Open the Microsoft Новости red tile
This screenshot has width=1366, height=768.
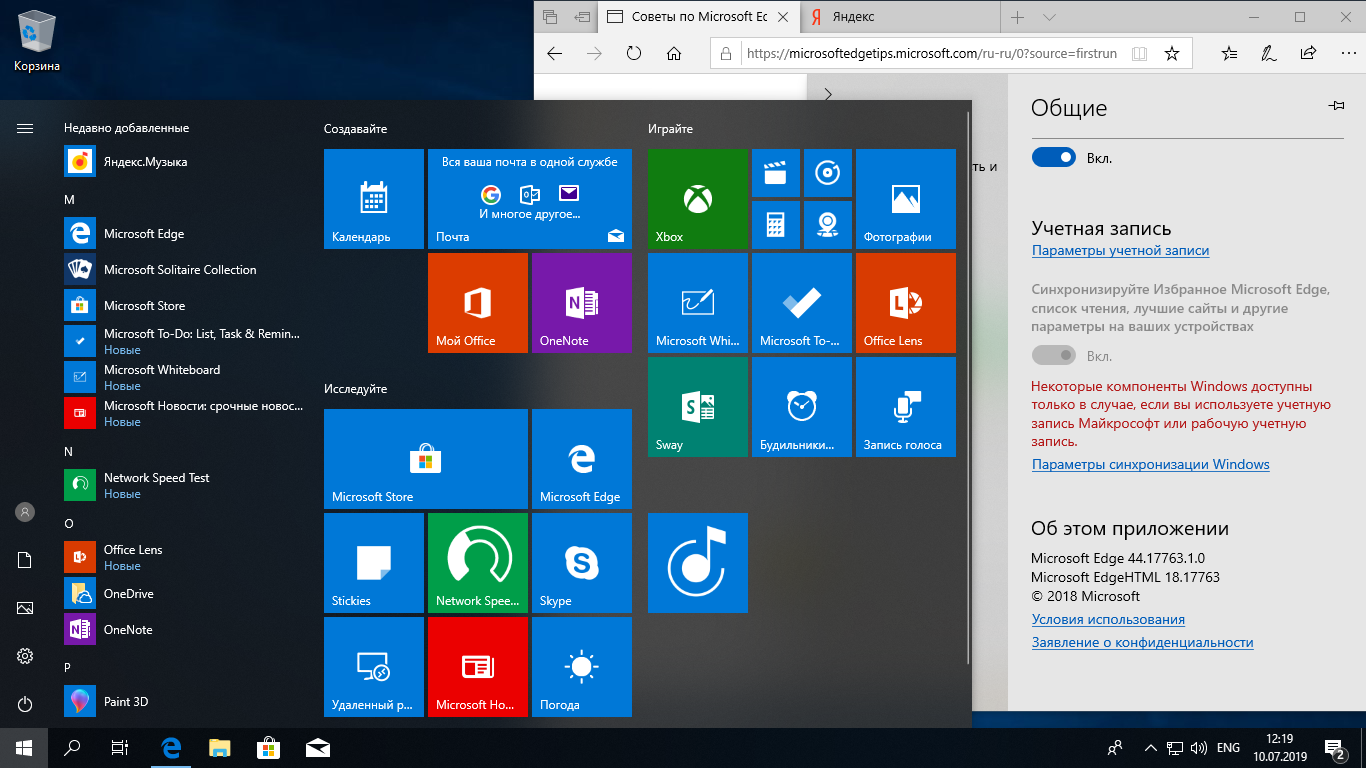click(x=478, y=667)
